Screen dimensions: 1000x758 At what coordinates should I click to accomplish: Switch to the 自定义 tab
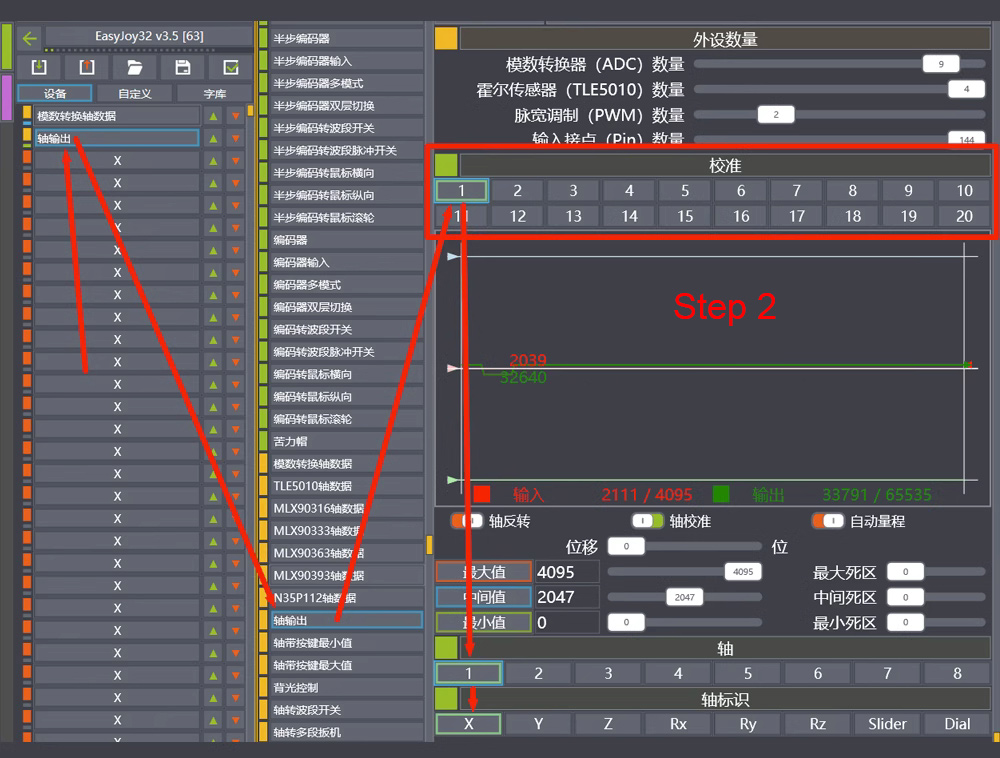pyautogui.click(x=134, y=94)
